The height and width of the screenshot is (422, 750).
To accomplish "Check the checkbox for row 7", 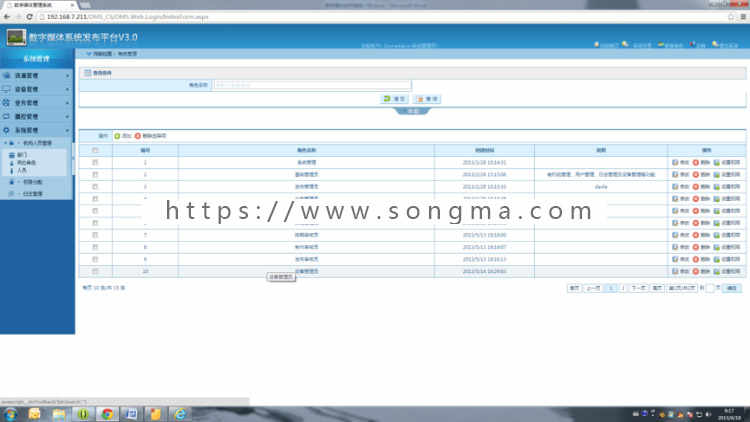I will 95,235.
